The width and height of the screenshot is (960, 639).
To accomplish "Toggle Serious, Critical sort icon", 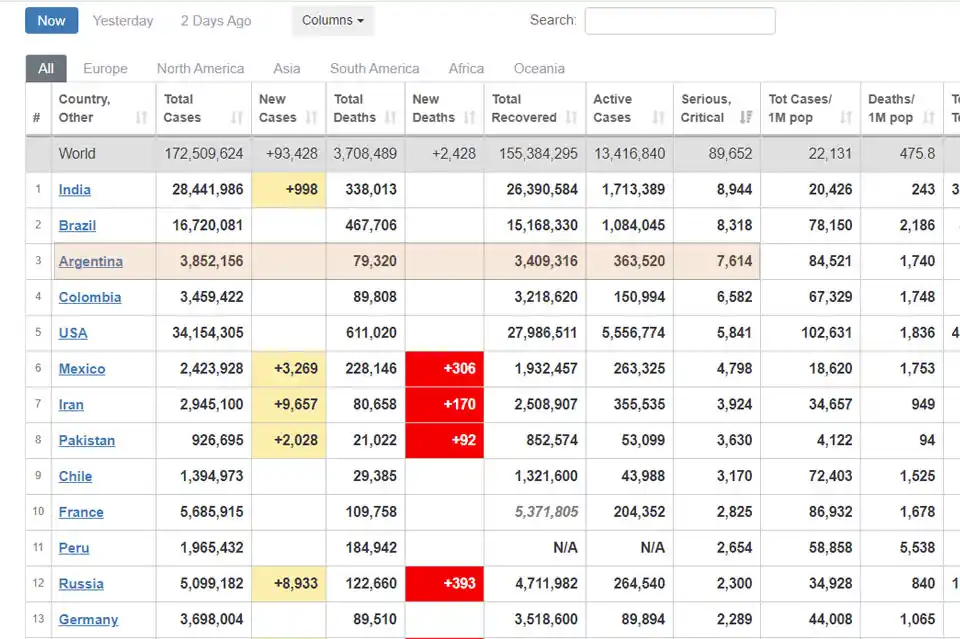I will (745, 118).
